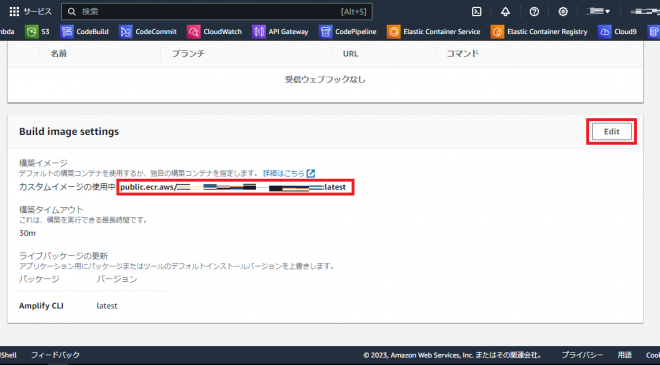
Task: Click the 構築タイムアウト label
Action: tap(51, 210)
